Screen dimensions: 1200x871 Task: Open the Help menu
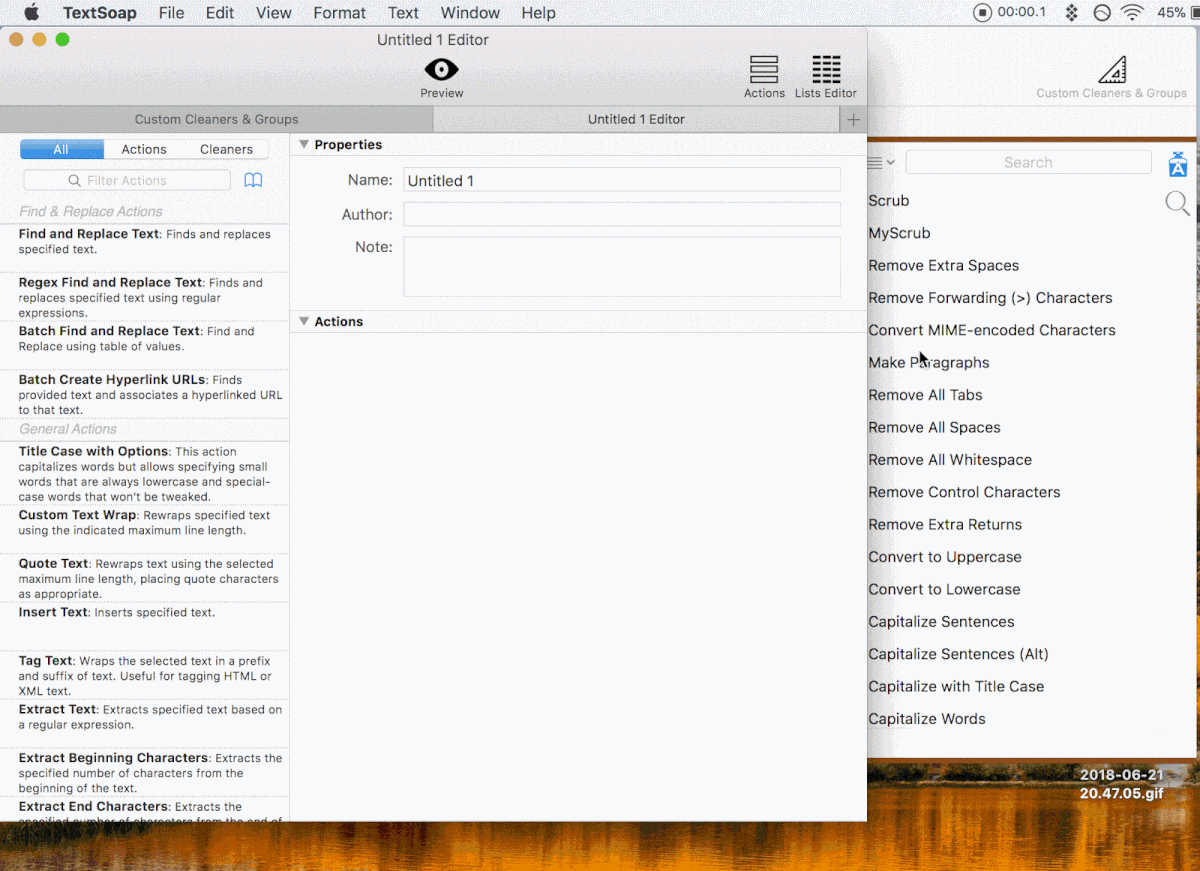point(538,13)
